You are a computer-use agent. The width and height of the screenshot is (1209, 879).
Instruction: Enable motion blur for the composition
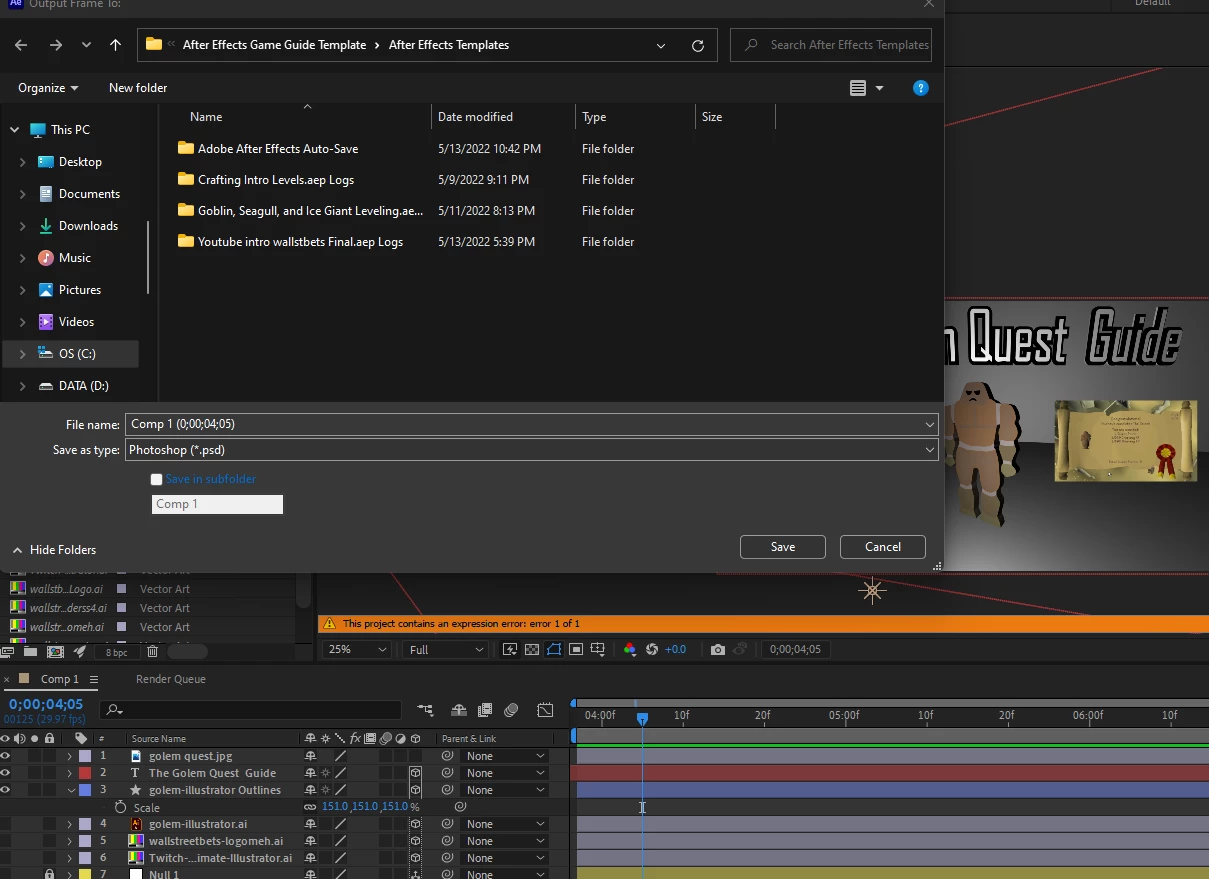point(511,710)
